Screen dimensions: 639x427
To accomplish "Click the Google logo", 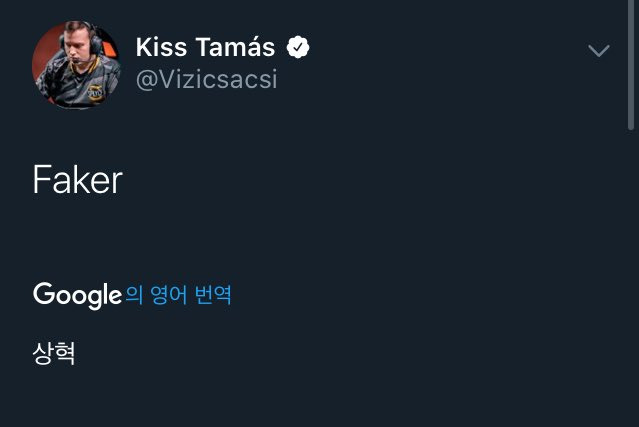I will tap(77, 295).
